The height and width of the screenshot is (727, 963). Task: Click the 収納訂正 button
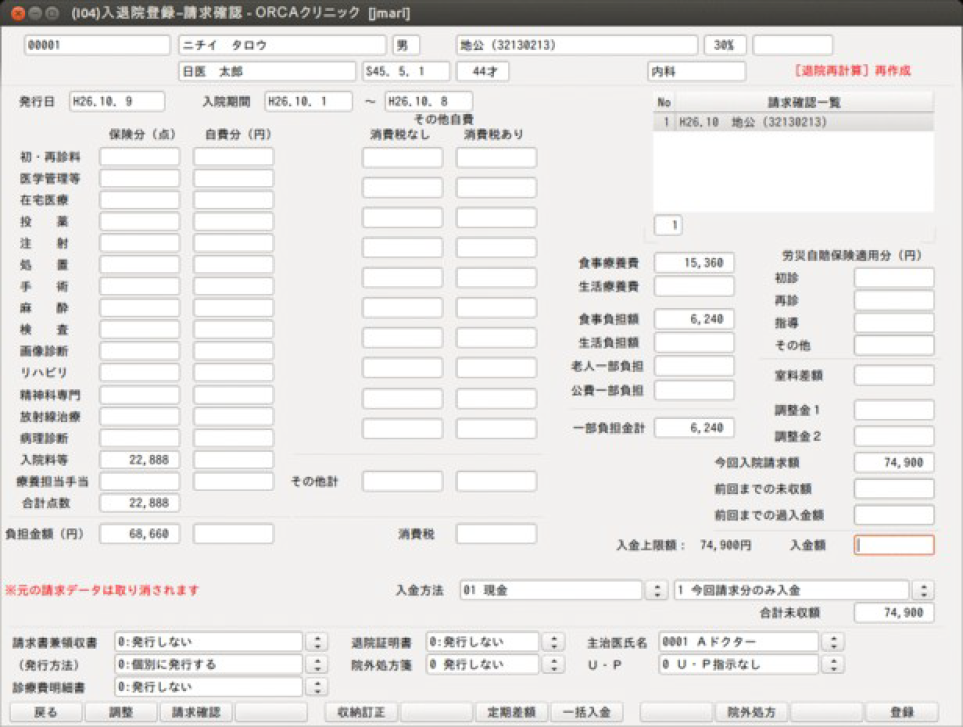[x=361, y=712]
